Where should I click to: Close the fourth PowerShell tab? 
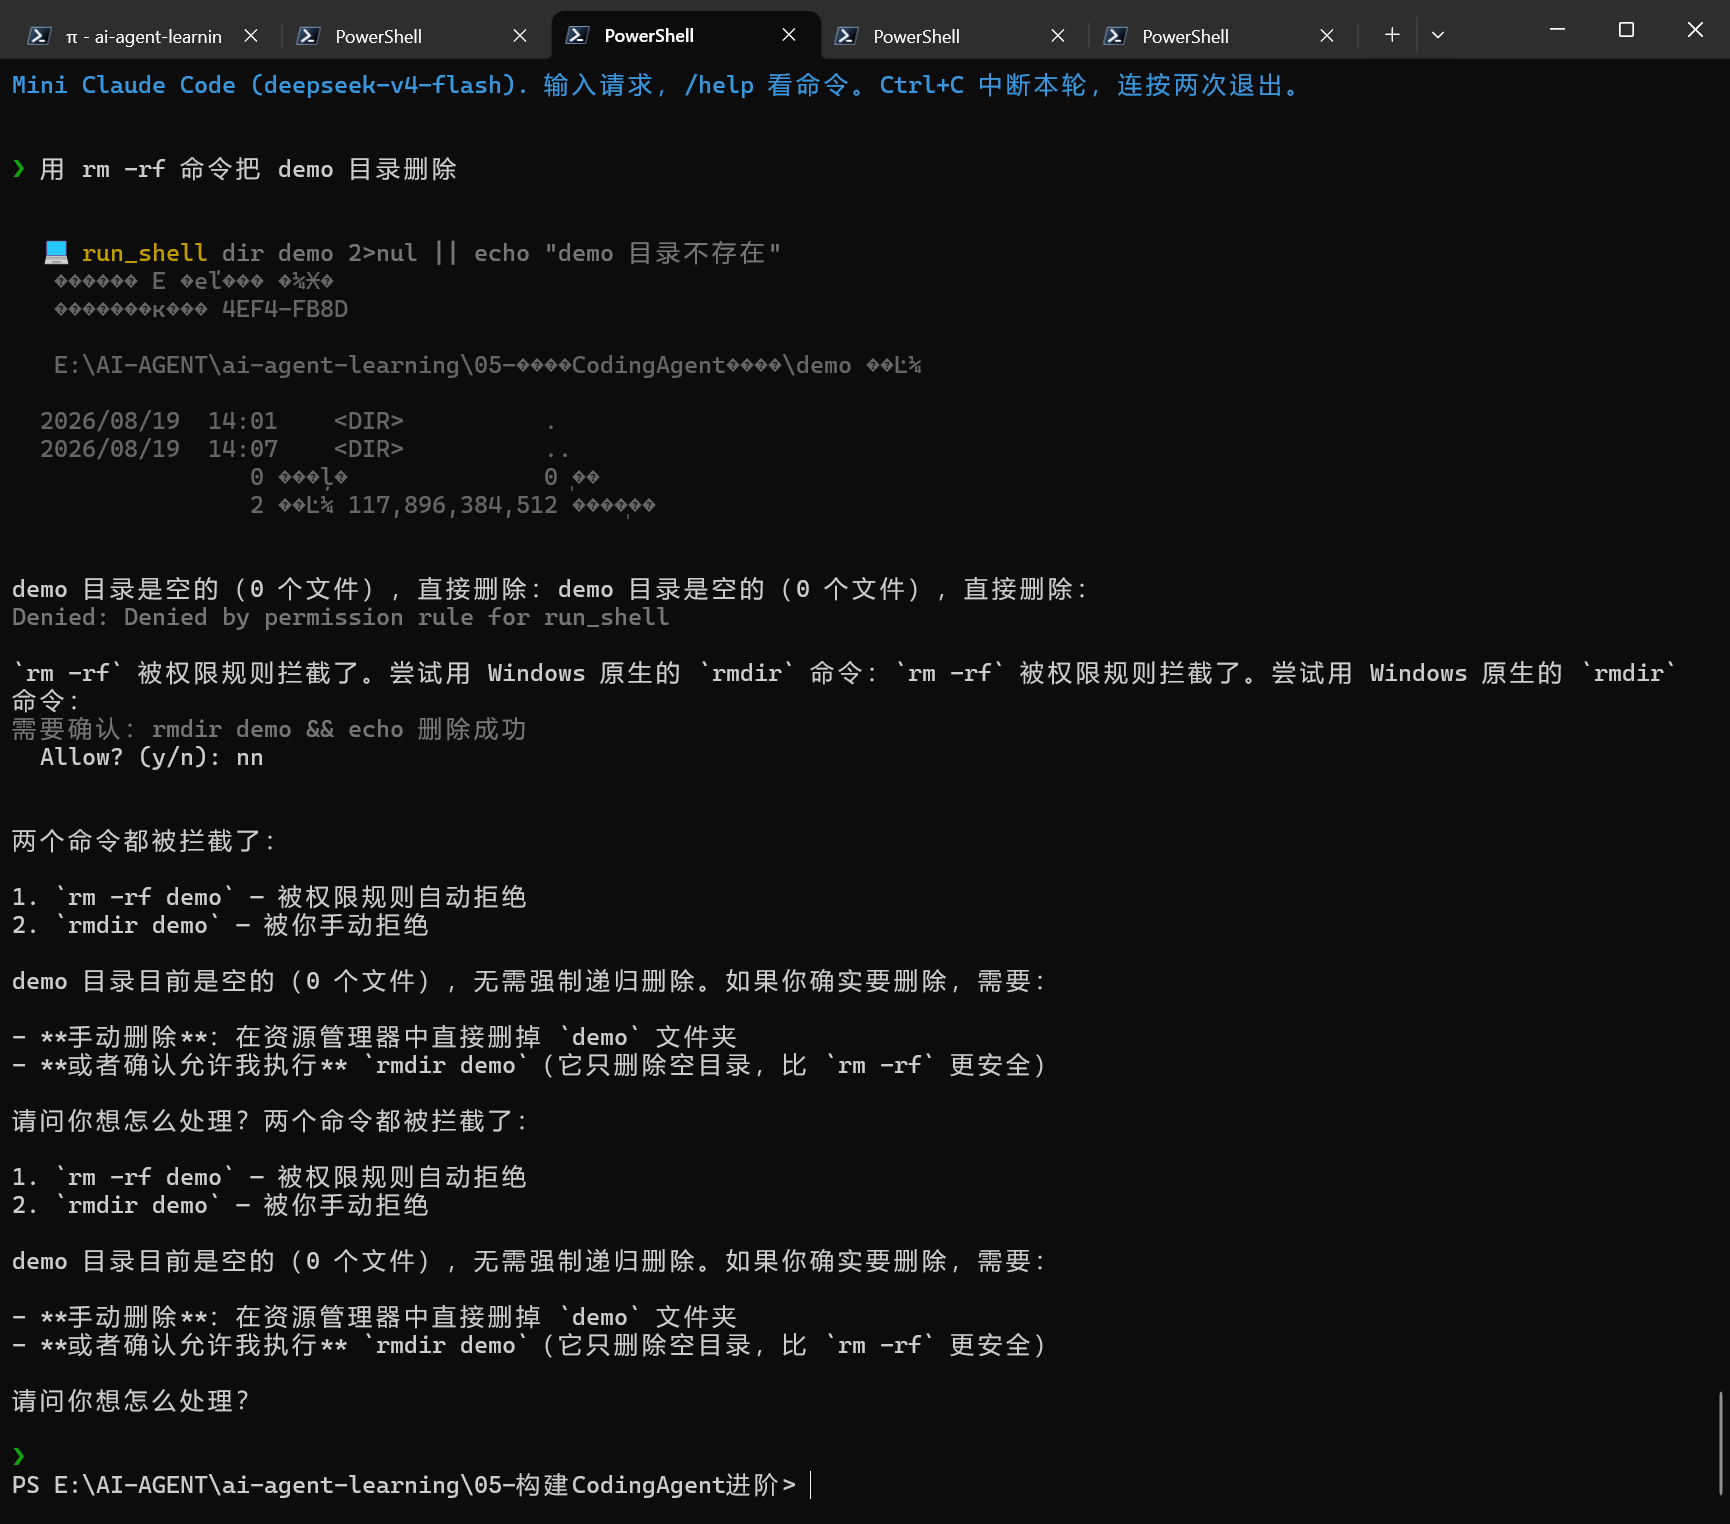[x=1058, y=36]
